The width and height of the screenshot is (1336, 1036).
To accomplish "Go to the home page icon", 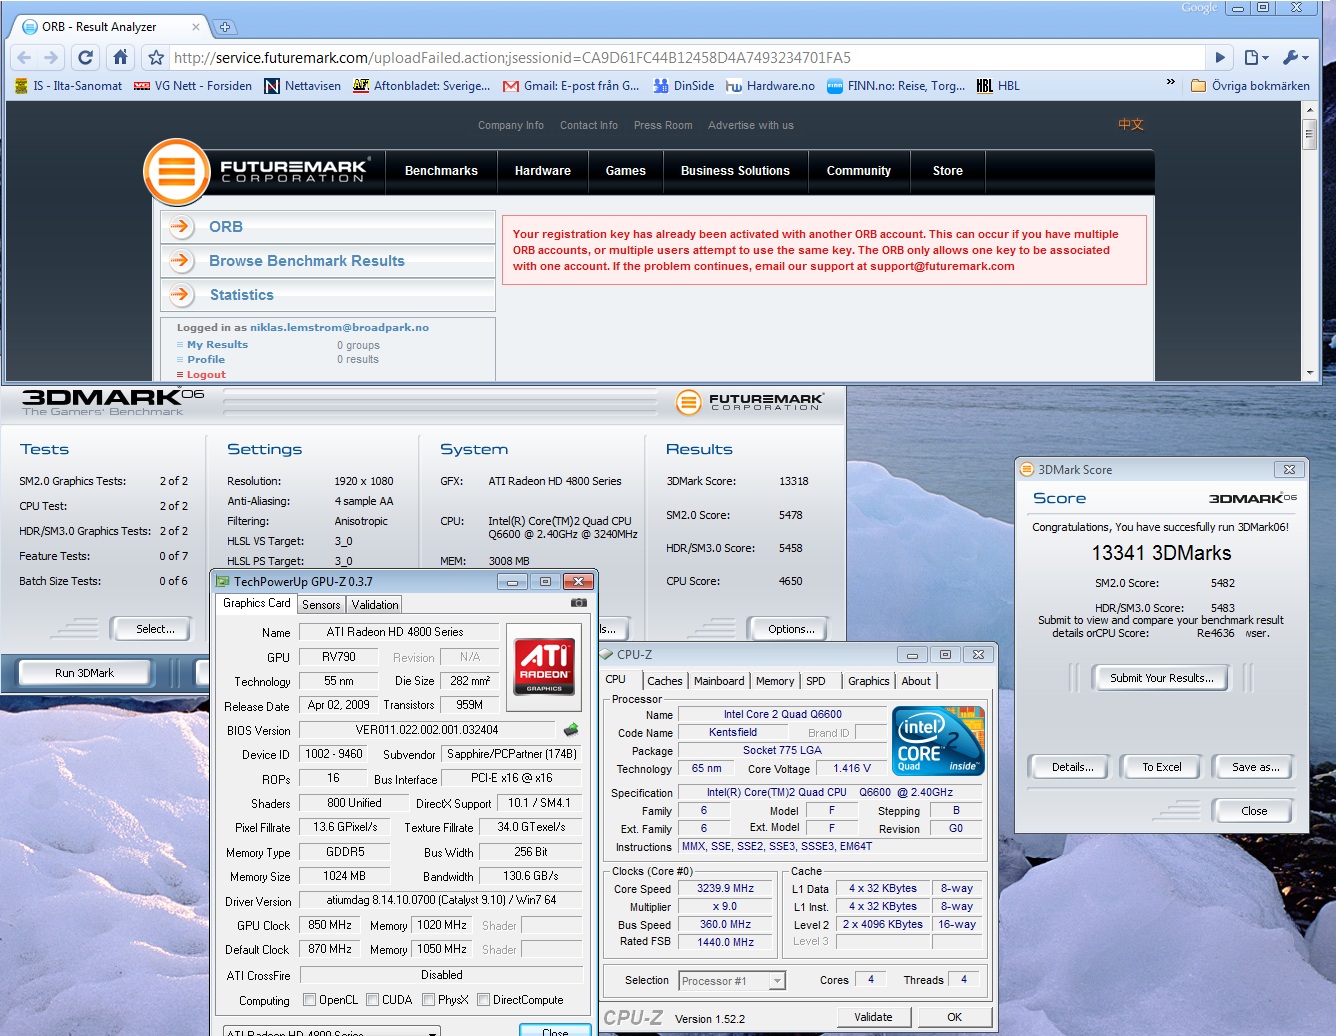I will click(x=120, y=58).
